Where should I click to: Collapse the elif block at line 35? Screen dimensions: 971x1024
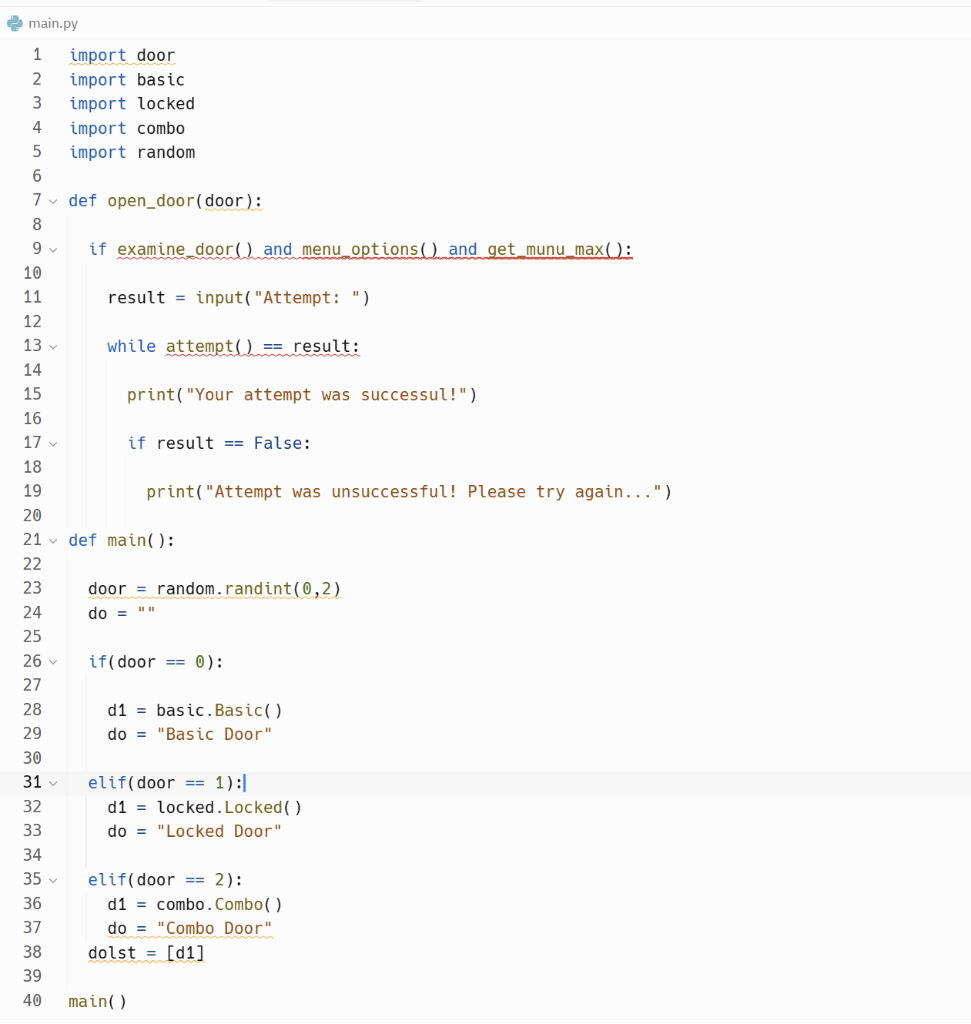click(53, 879)
